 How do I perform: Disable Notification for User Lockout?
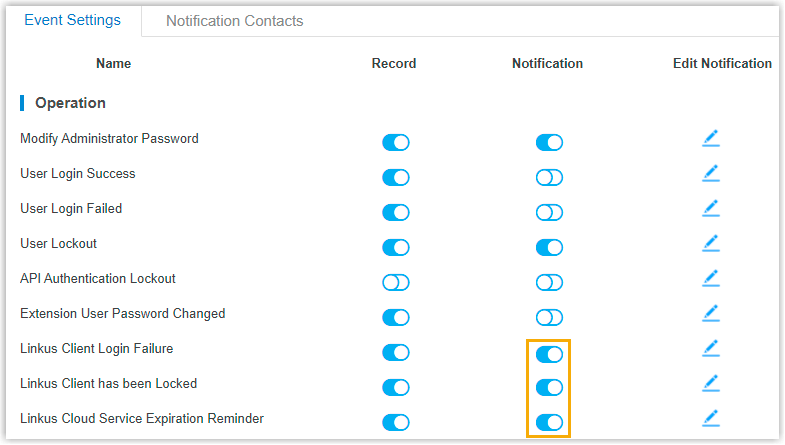[549, 248]
